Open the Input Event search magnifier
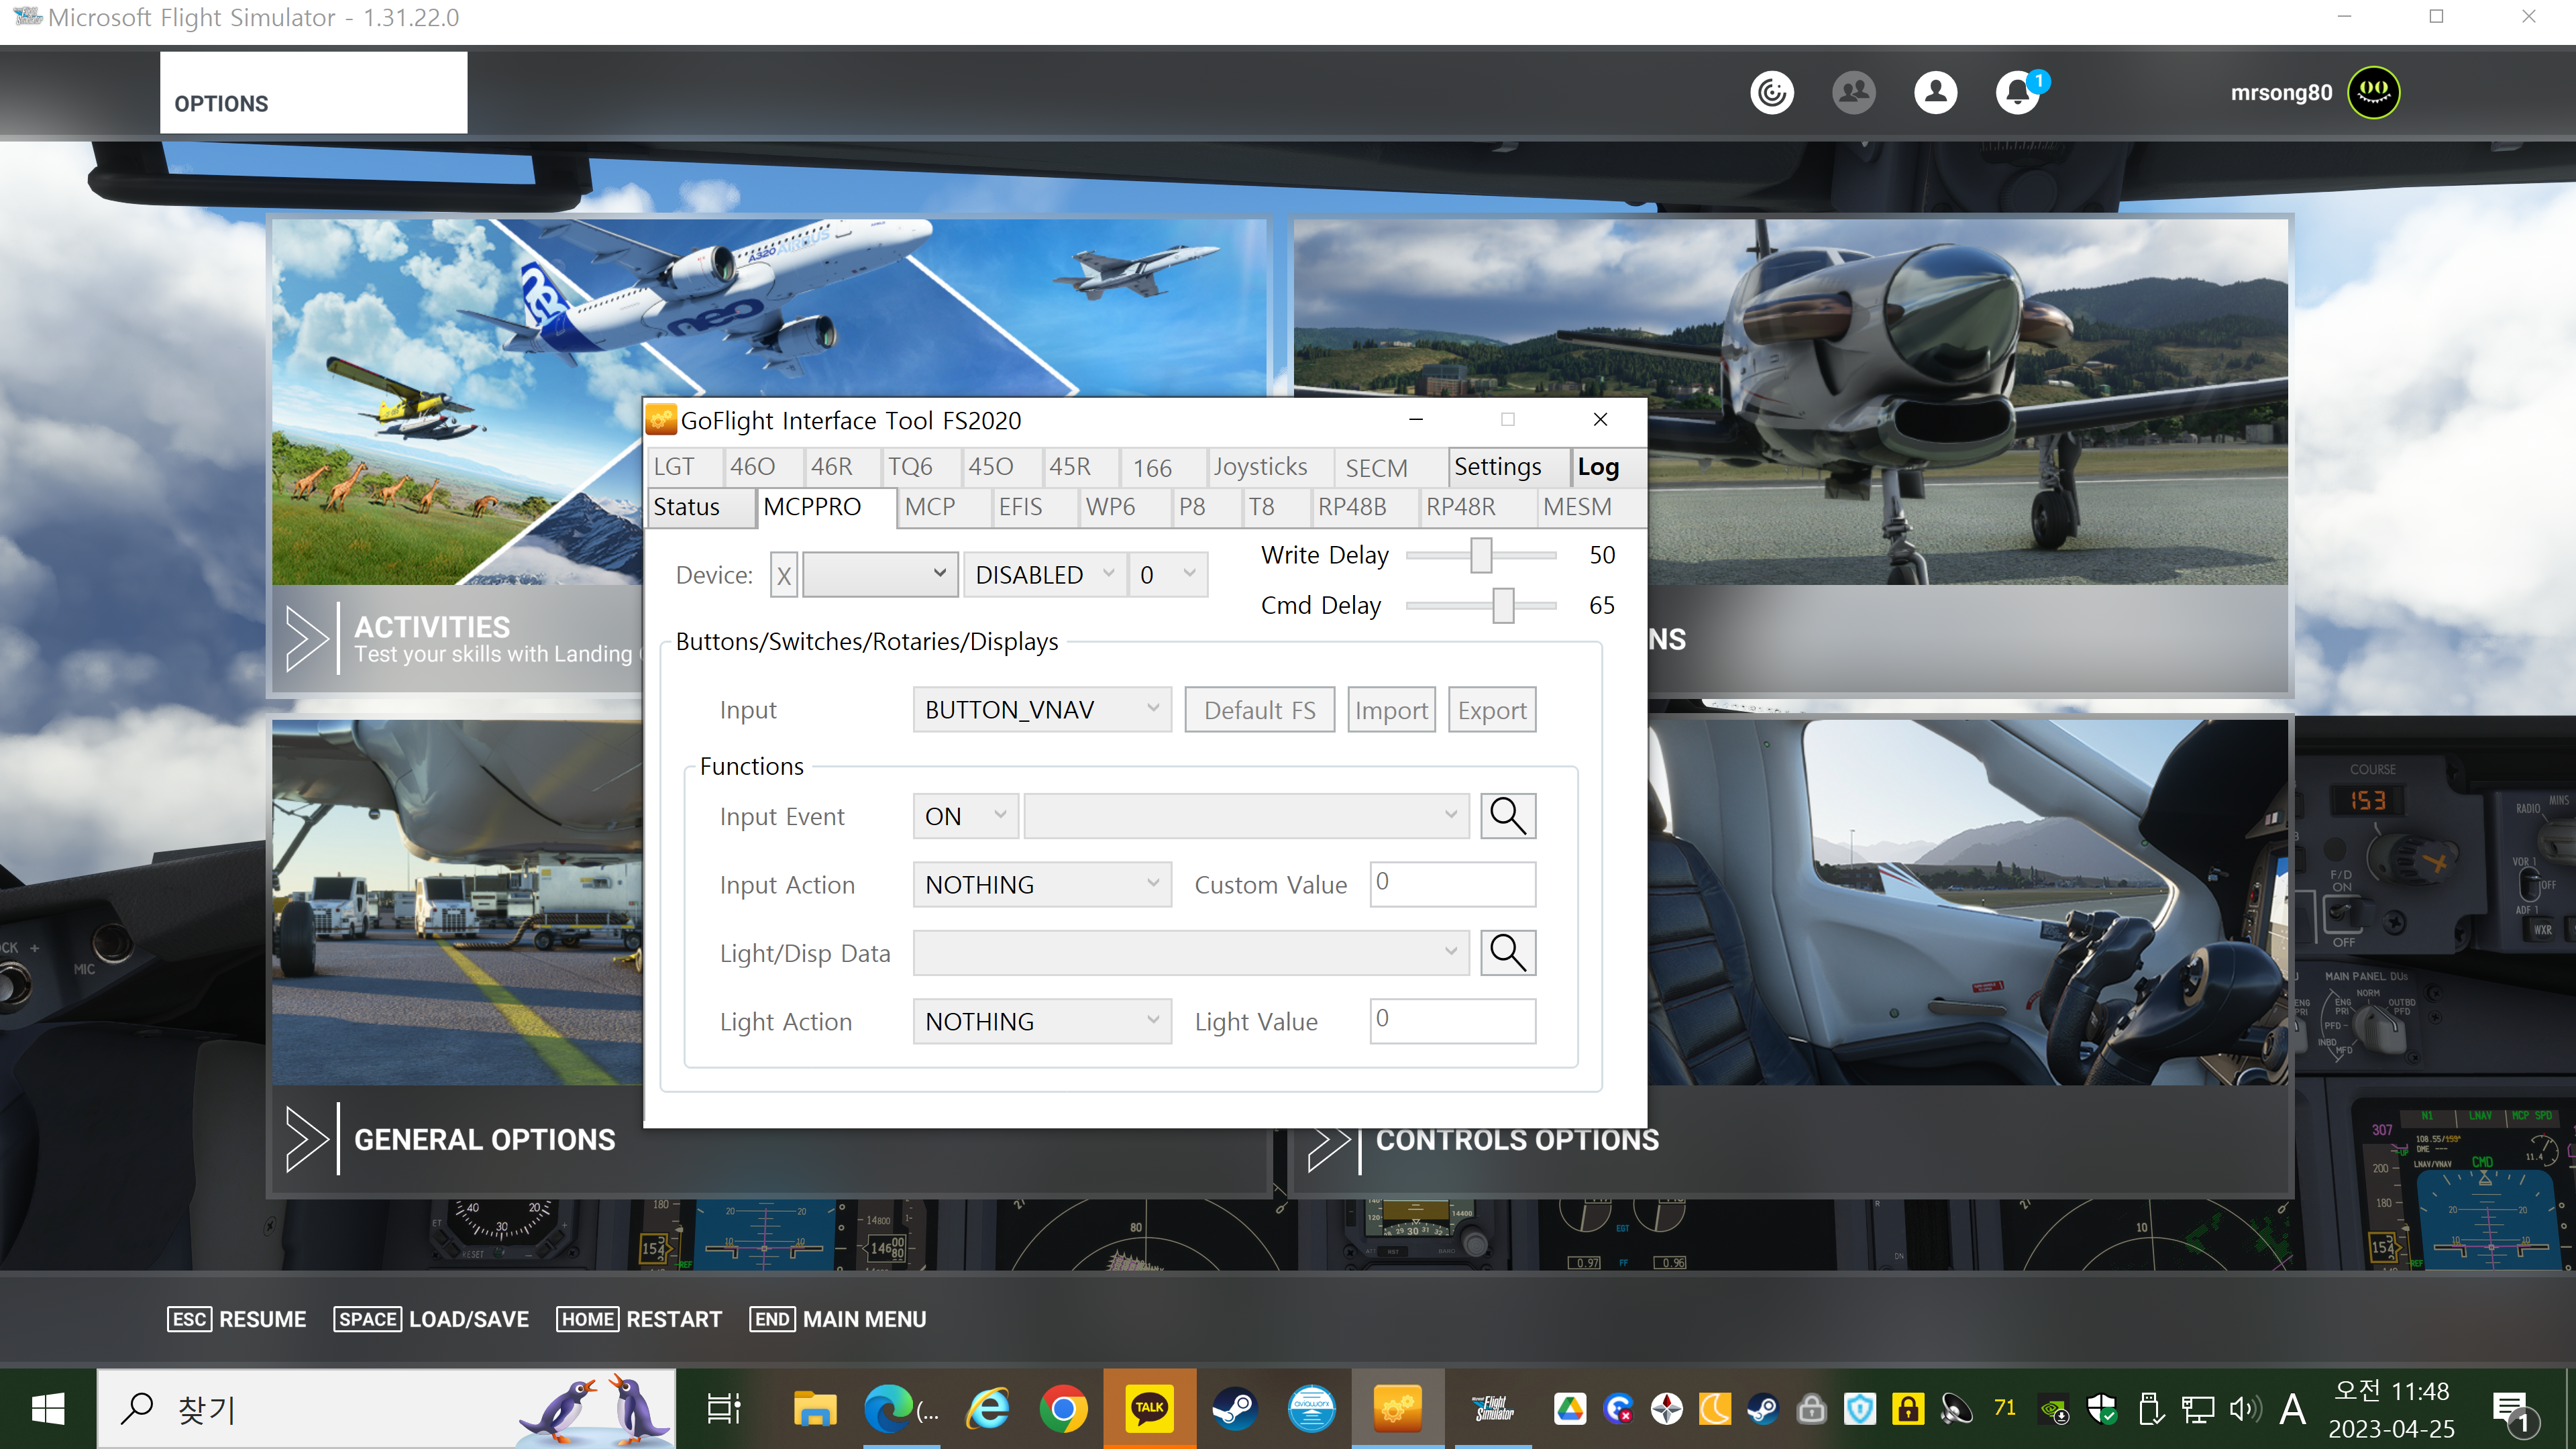Viewport: 2576px width, 1449px height. click(x=1507, y=816)
